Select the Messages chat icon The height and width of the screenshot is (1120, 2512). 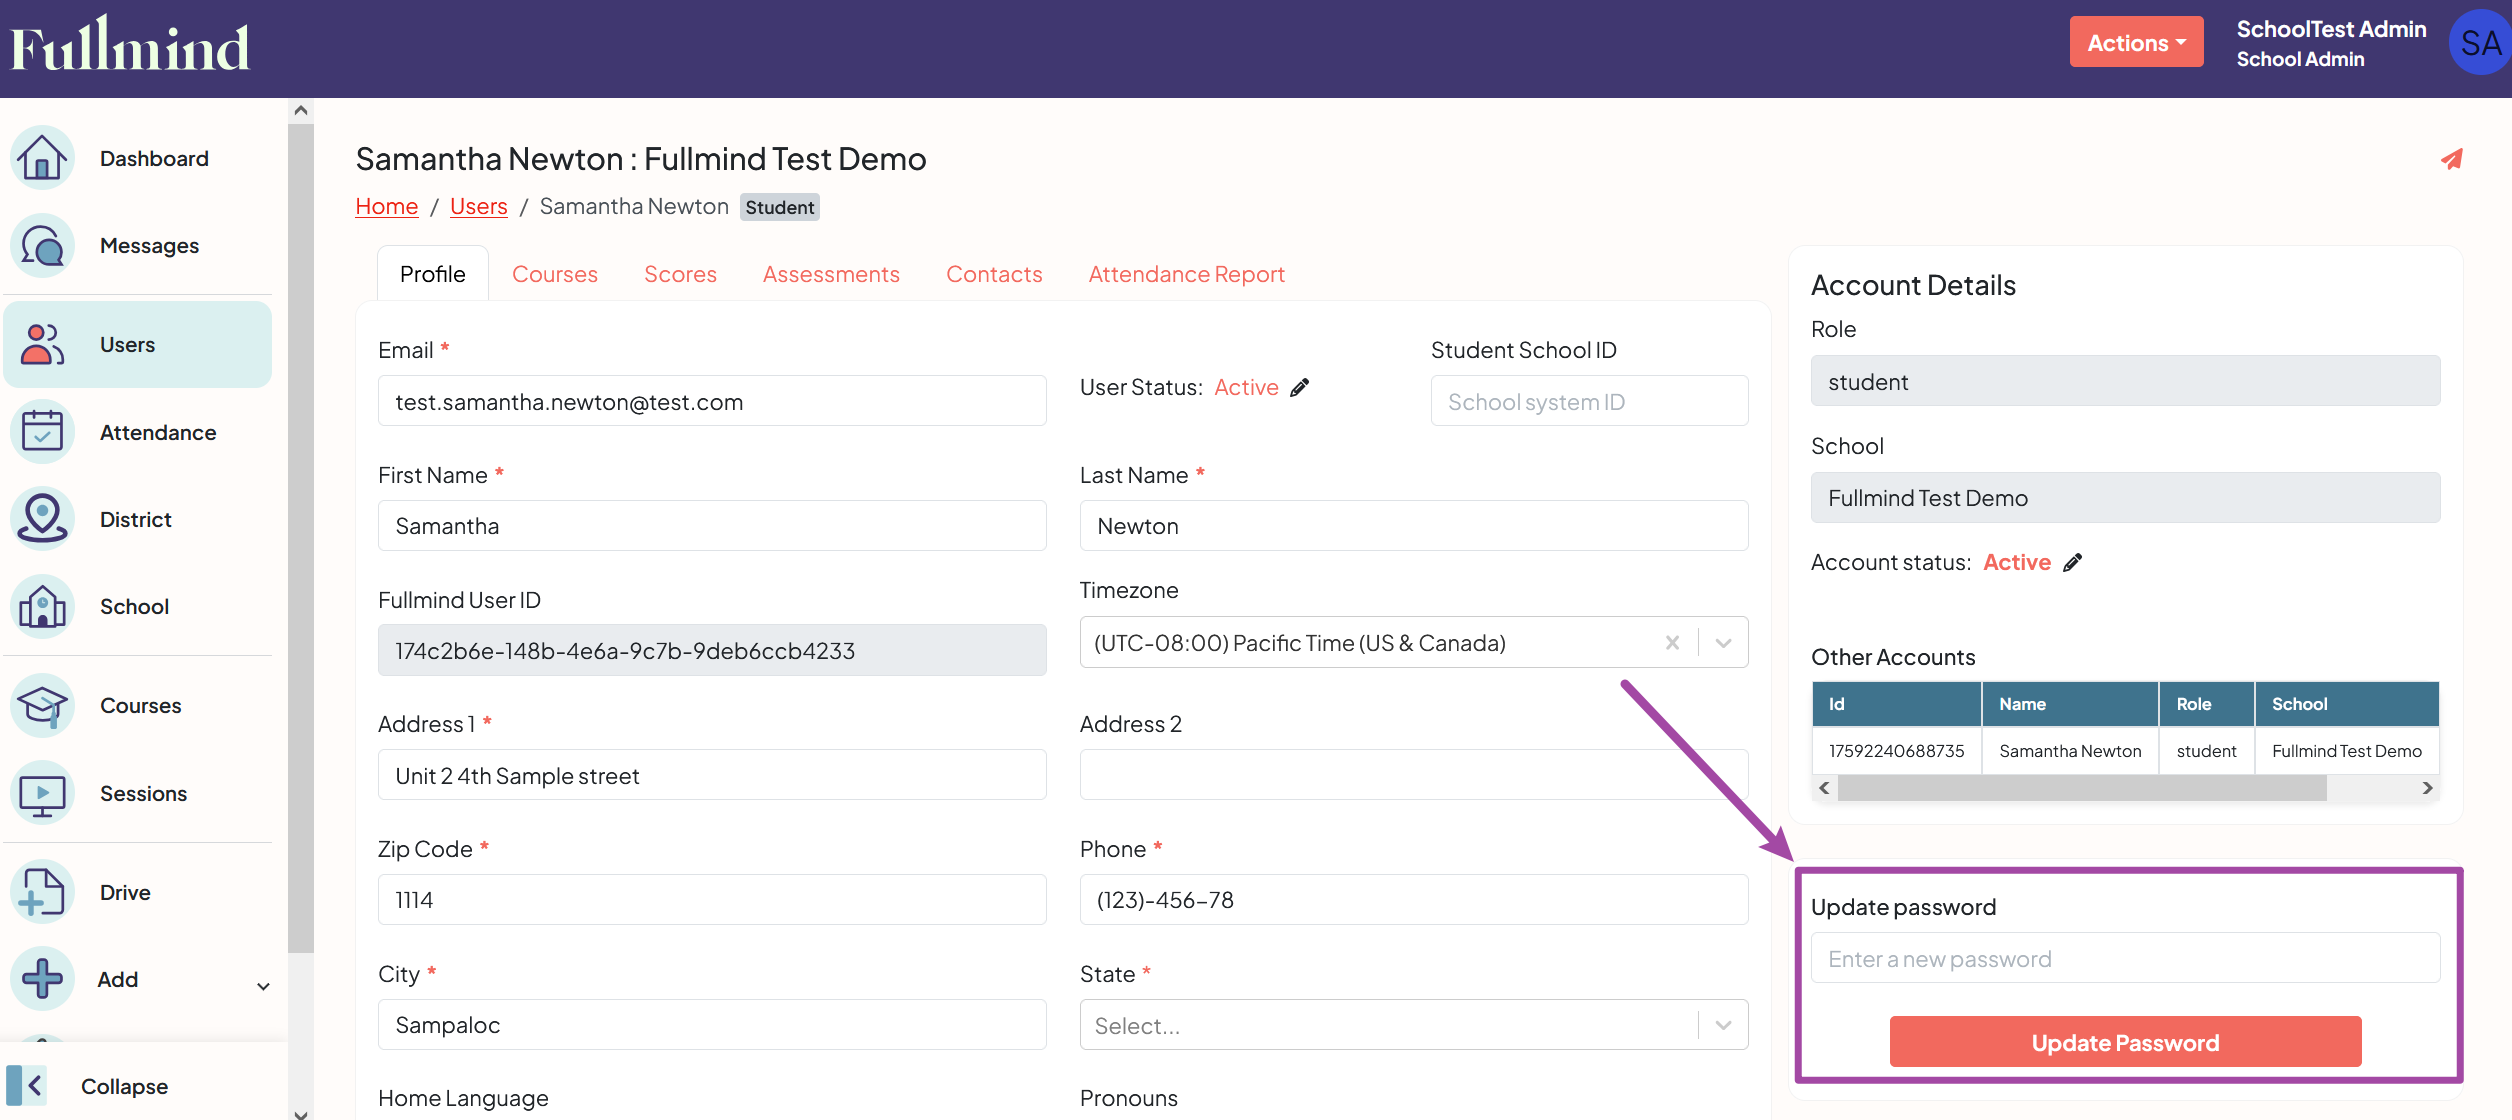(x=42, y=245)
